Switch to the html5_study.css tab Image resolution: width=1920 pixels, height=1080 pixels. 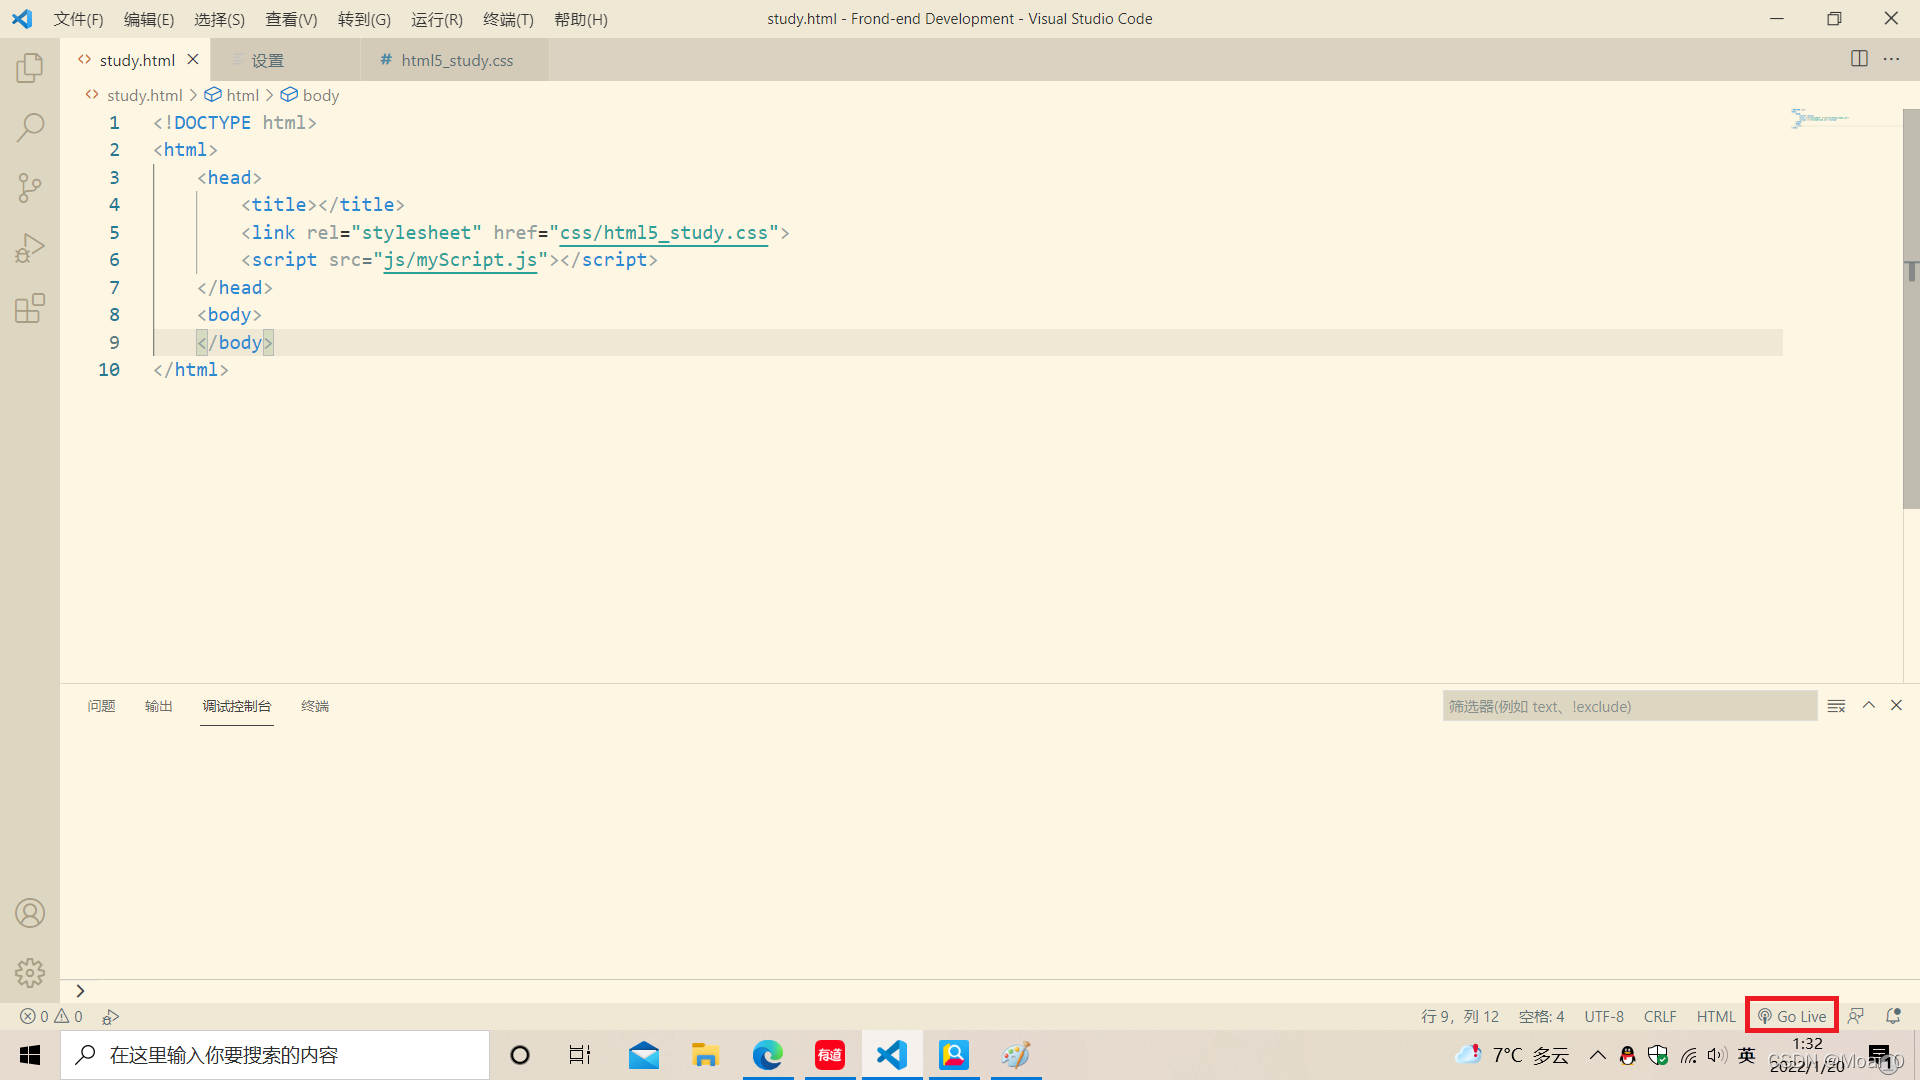(x=457, y=60)
